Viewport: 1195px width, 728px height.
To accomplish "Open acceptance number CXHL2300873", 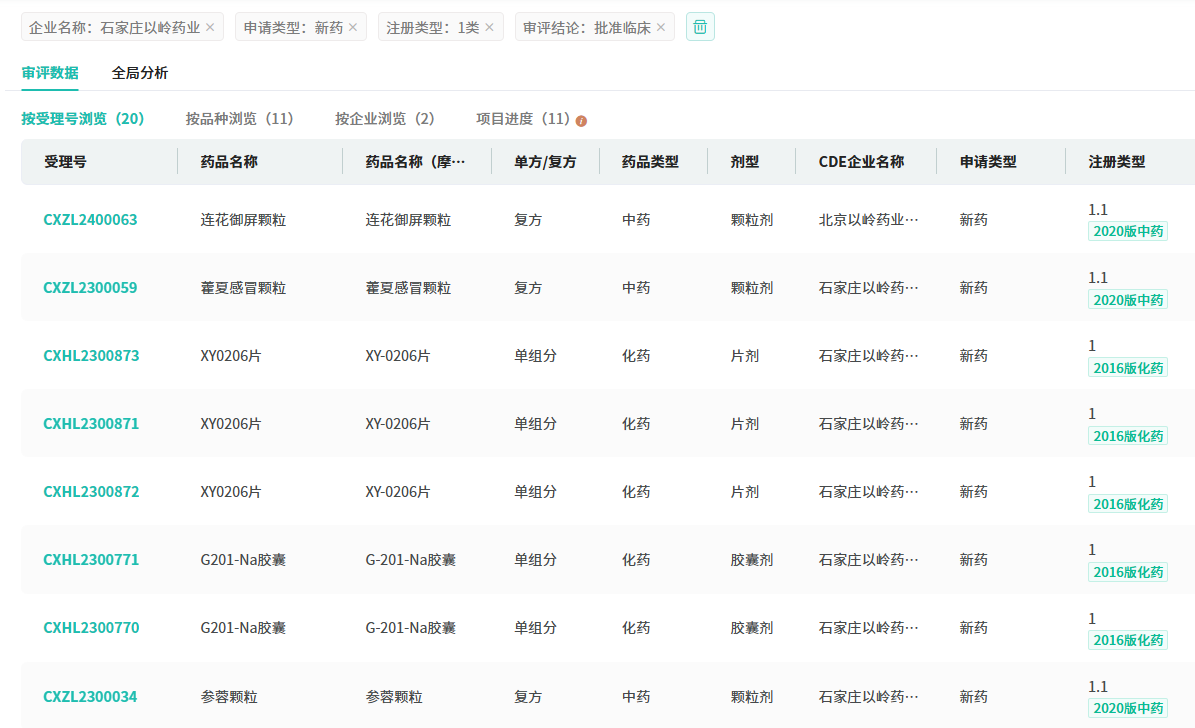I will coord(91,356).
